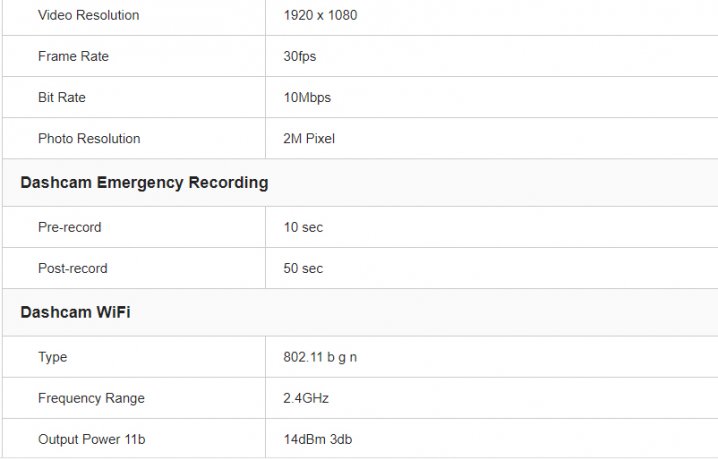The height and width of the screenshot is (460, 718).
Task: Click the Type row label
Action: (53, 357)
